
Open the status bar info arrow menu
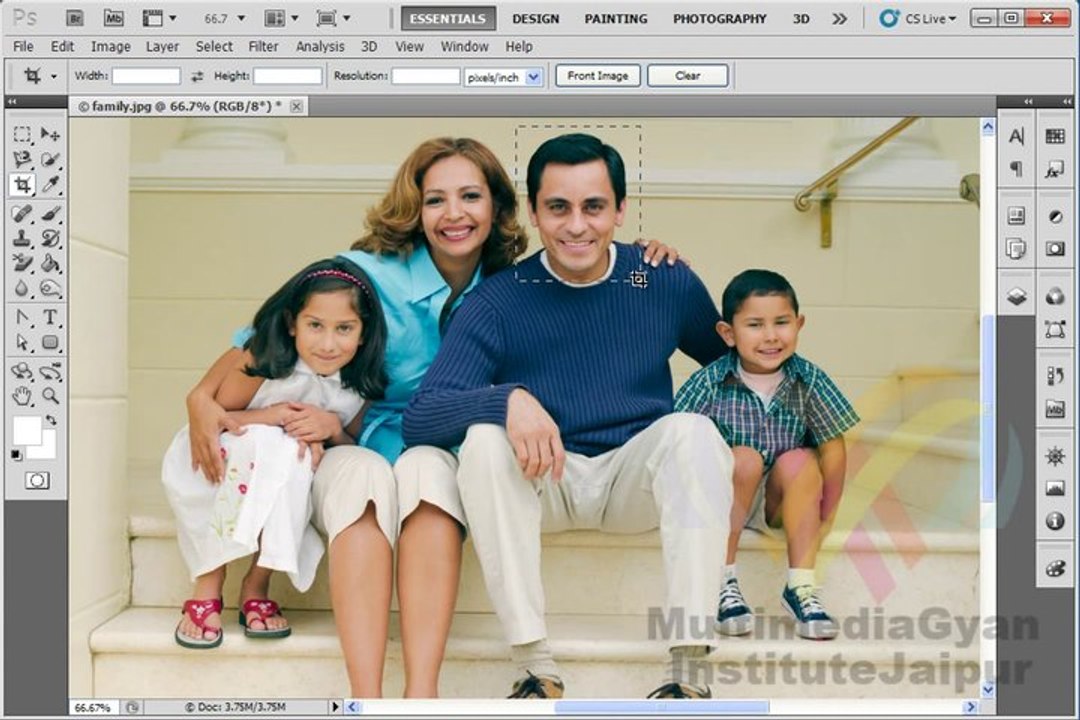pos(335,707)
